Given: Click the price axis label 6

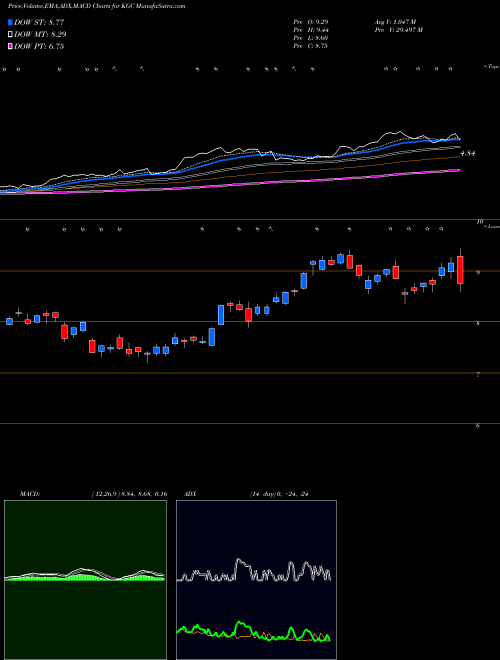Looking at the screenshot, I should click(478, 426).
